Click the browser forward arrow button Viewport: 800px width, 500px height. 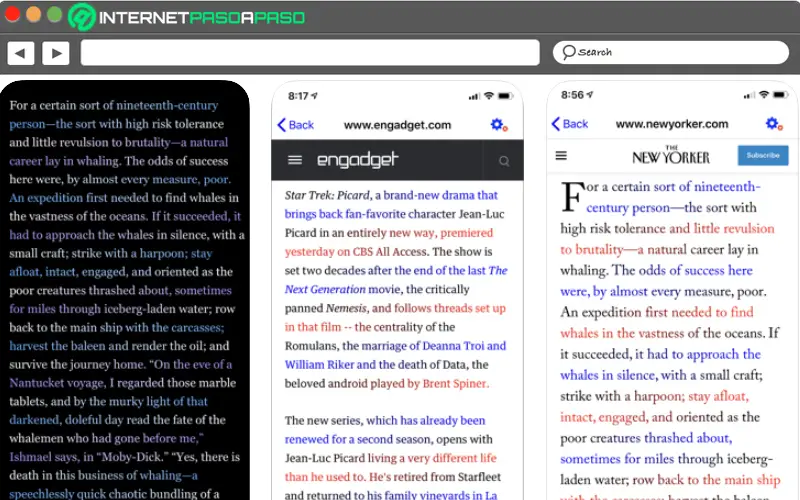56,53
